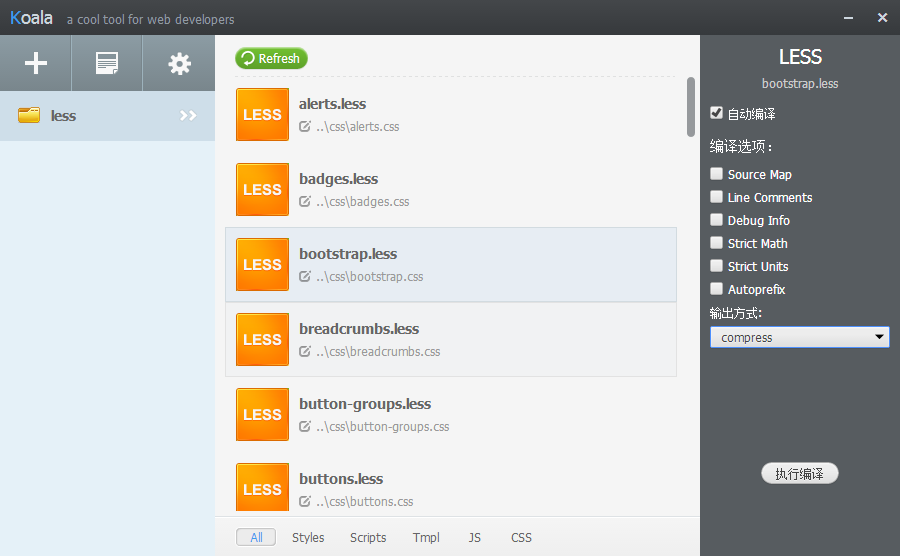900x556 pixels.
Task: Select the Tmpl filter tab
Action: click(x=426, y=538)
